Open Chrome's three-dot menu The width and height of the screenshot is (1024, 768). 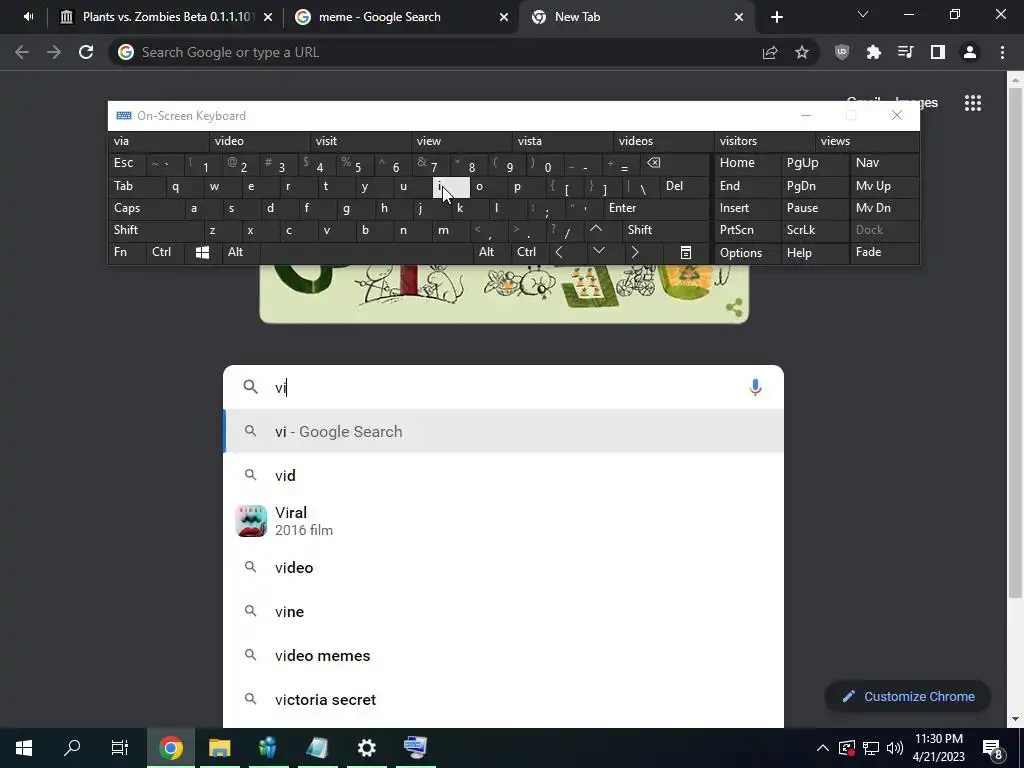(x=1002, y=52)
